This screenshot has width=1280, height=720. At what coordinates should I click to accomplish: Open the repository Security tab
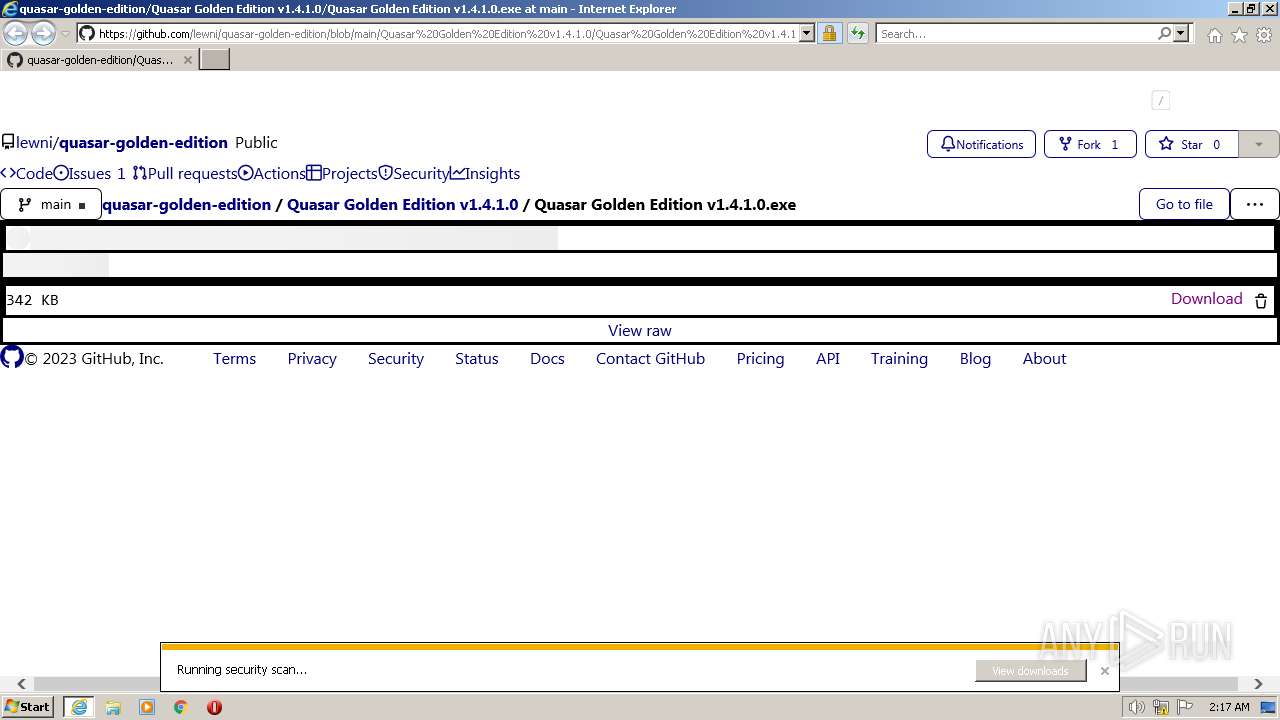pyautogui.click(x=414, y=173)
